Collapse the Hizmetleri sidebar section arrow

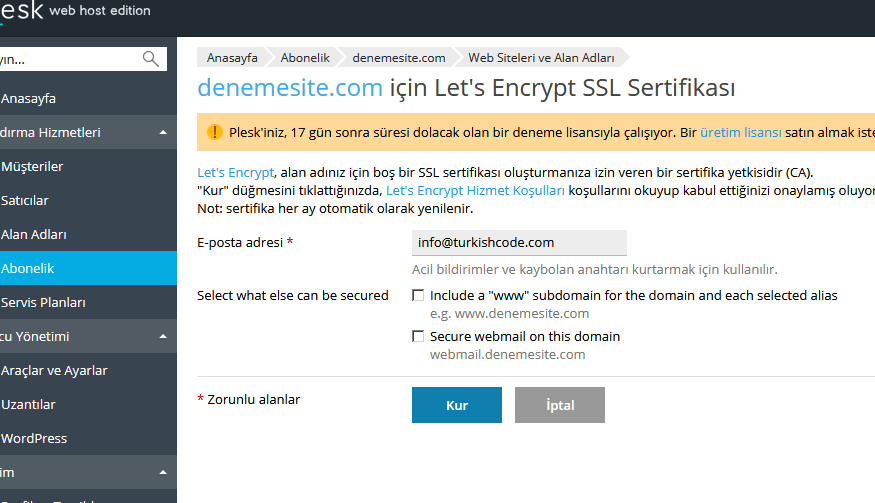pyautogui.click(x=163, y=132)
